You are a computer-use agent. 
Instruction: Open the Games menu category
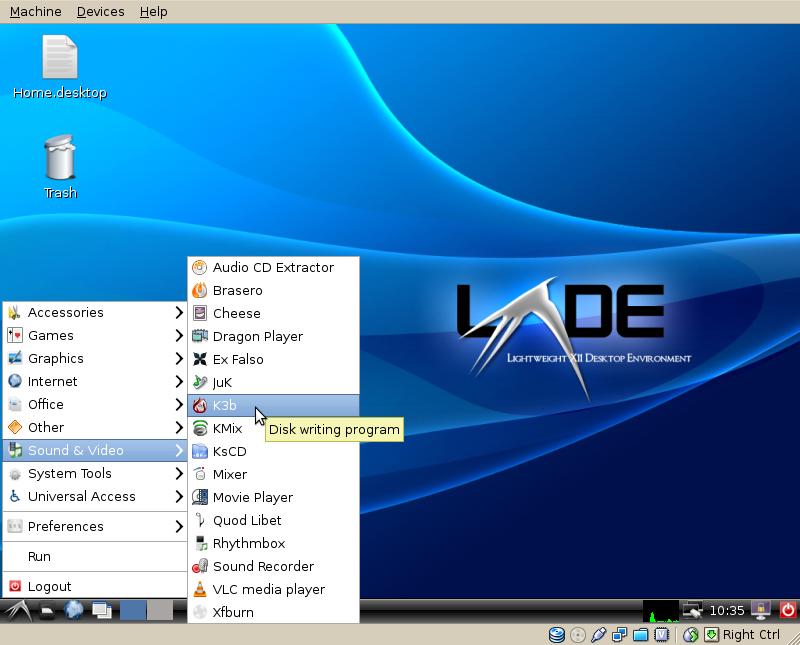click(x=95, y=335)
